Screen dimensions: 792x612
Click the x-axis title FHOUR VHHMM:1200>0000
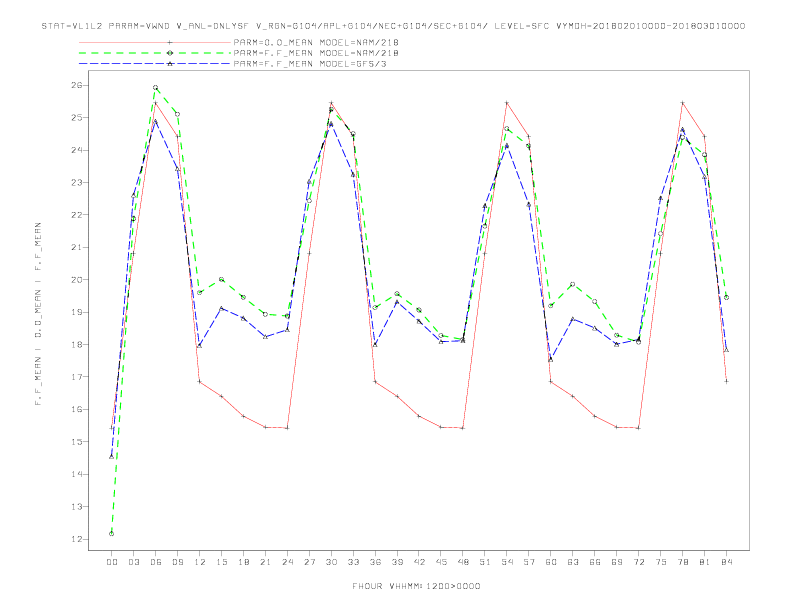416,586
